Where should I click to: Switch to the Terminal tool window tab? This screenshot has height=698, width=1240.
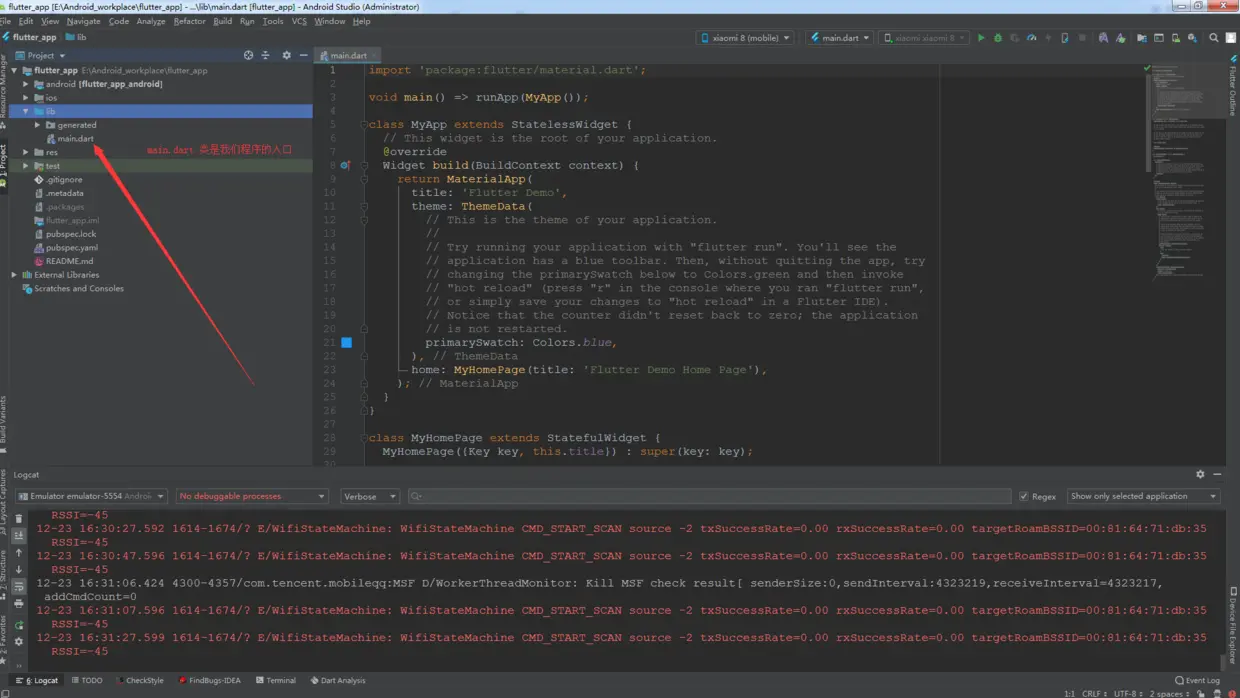click(275, 681)
